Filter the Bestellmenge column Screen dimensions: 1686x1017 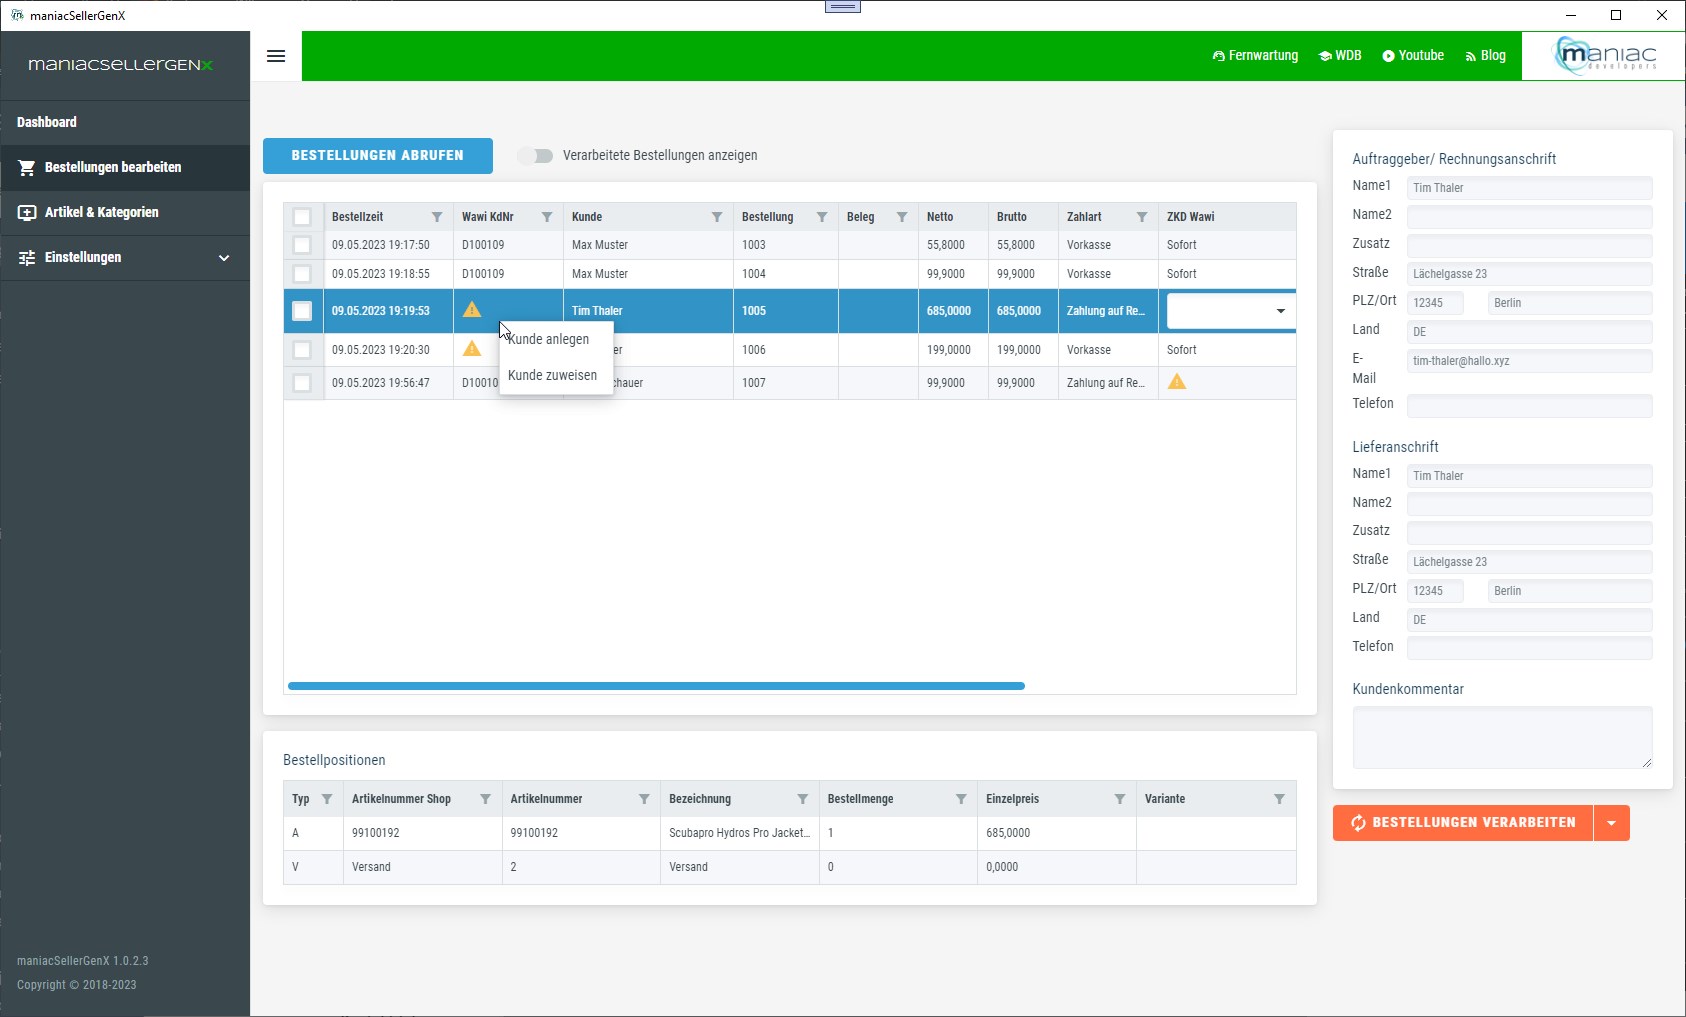tap(961, 799)
